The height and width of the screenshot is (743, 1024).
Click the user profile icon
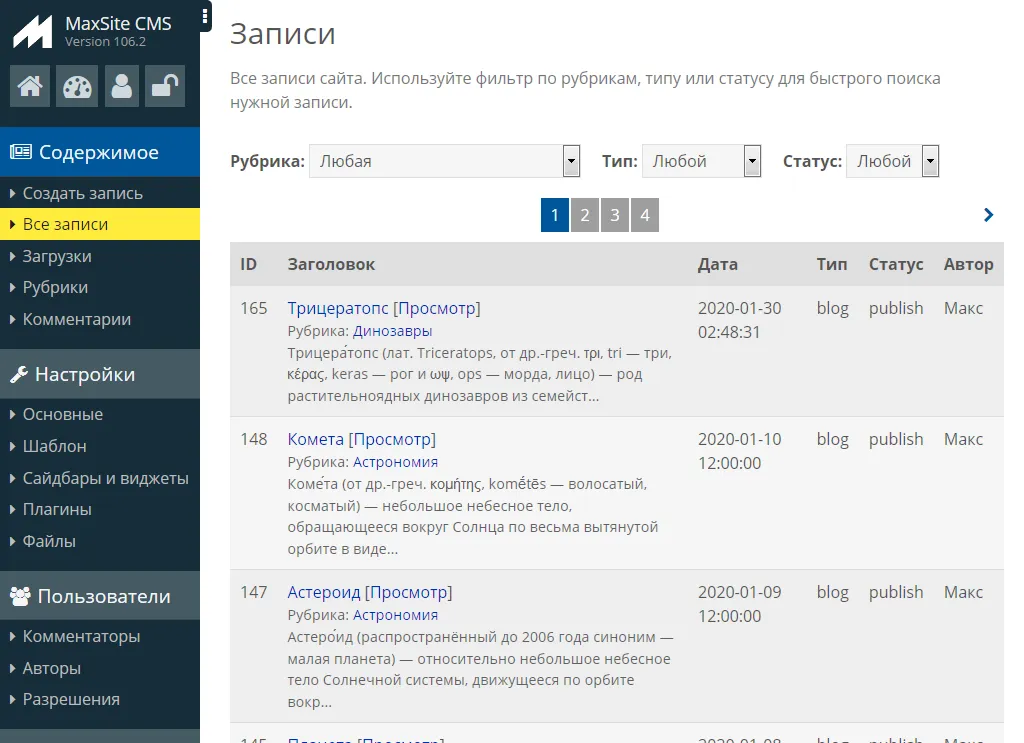pos(122,87)
